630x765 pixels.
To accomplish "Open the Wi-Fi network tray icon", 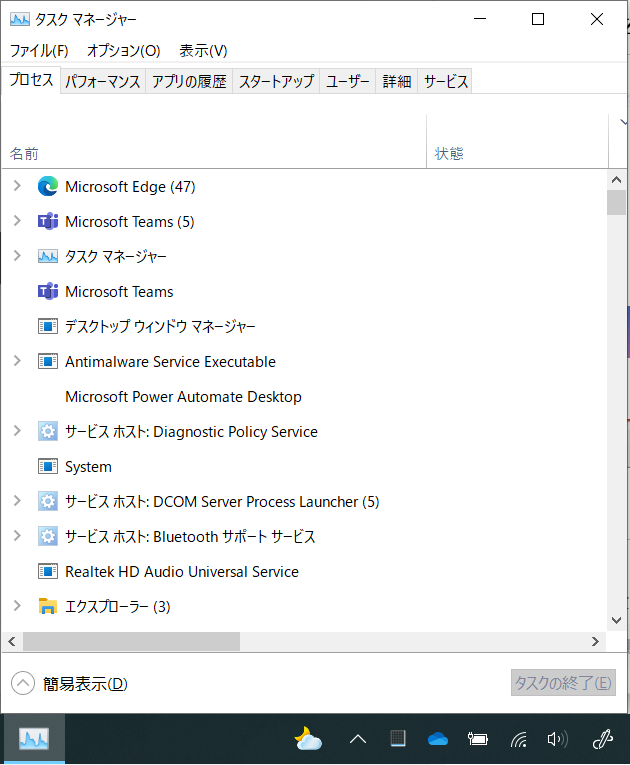I will (518, 739).
